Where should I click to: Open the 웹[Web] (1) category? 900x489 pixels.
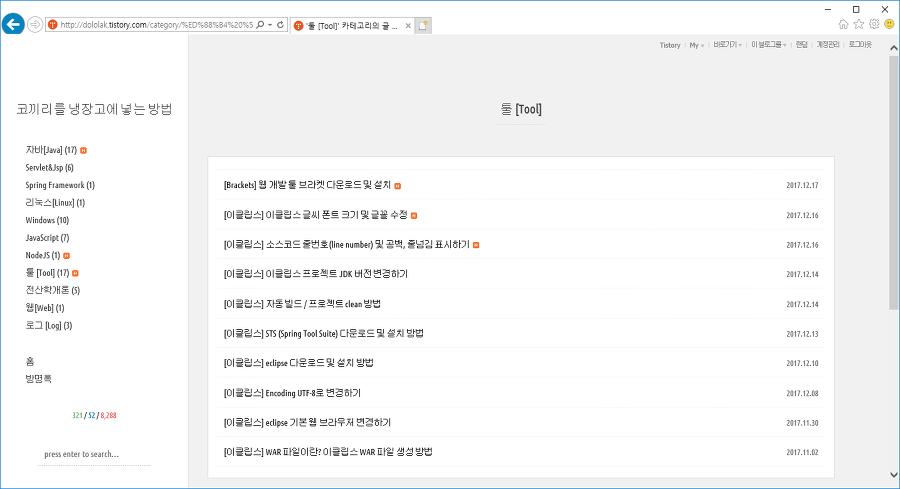tap(45, 308)
